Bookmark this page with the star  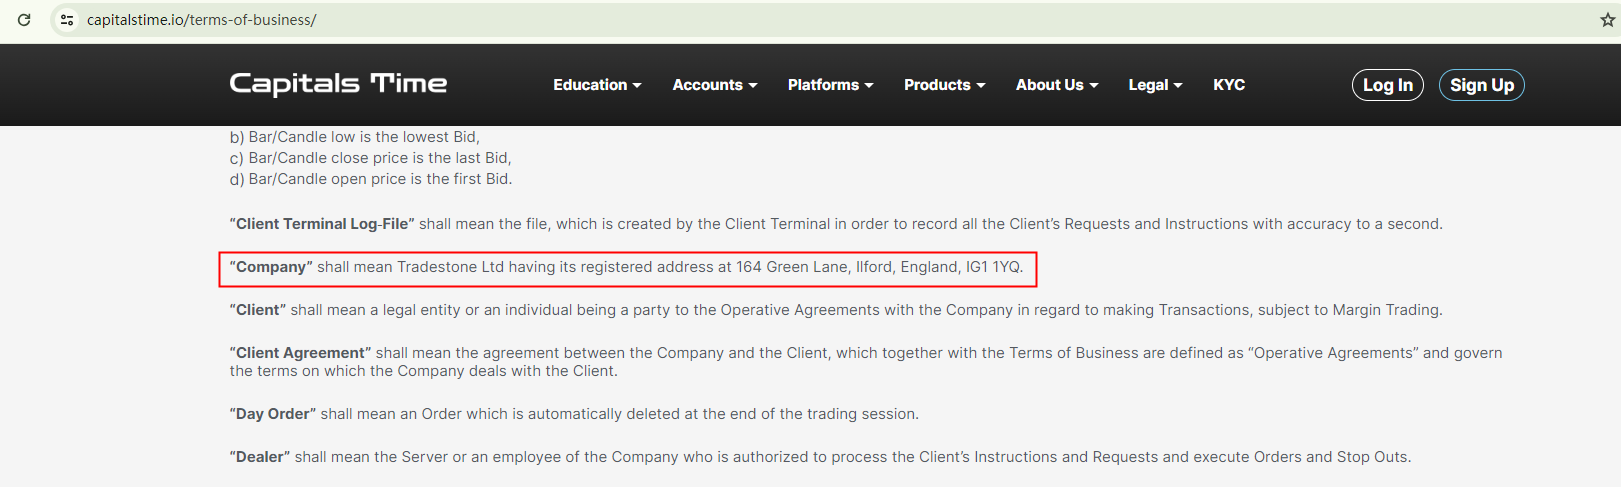(x=1607, y=20)
